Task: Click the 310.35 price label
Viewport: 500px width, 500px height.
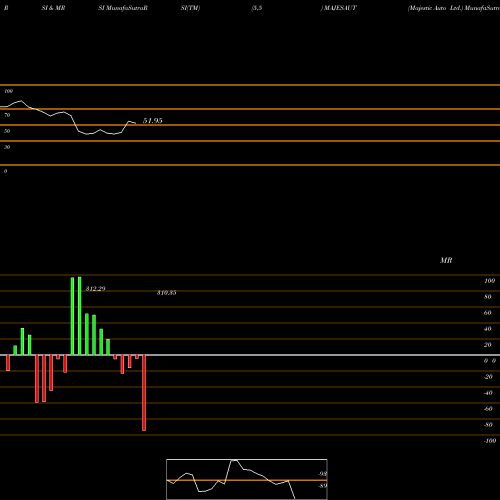Action: point(167,293)
